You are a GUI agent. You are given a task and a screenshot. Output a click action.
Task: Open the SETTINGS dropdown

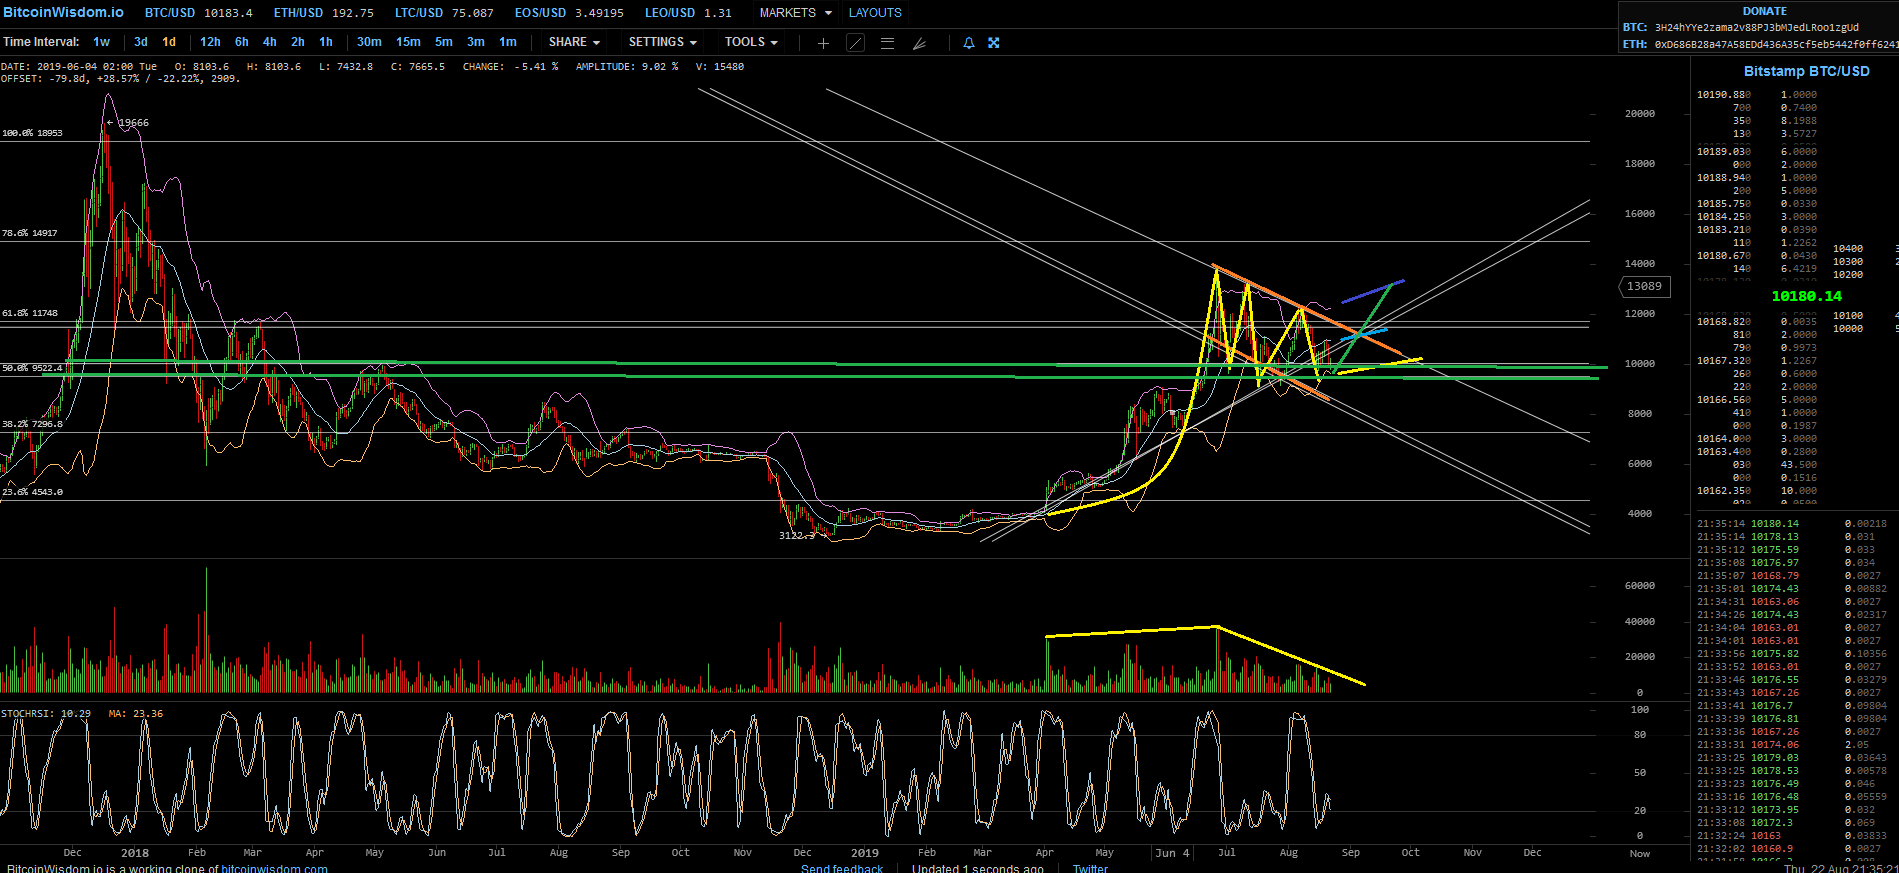click(663, 42)
